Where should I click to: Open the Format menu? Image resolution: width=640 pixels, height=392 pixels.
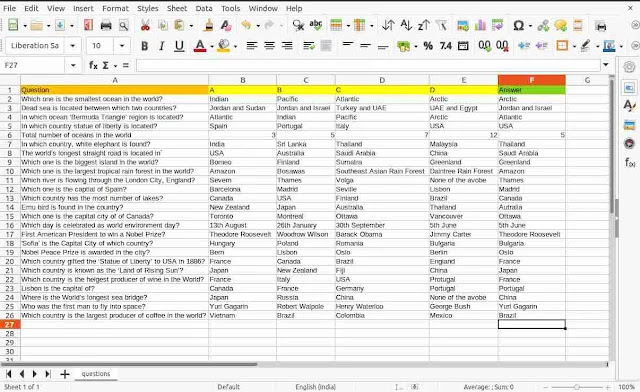(115, 8)
